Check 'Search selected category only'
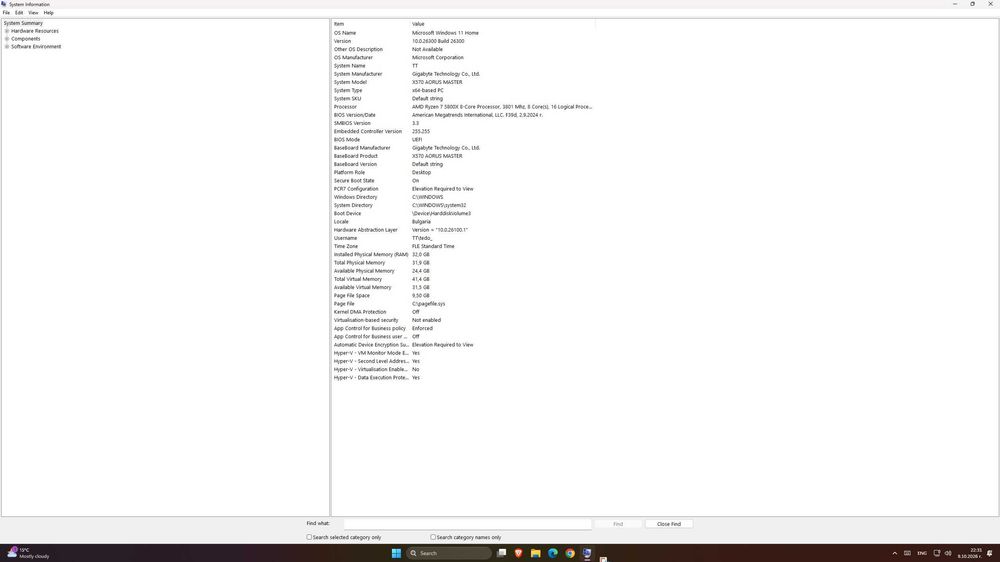 click(309, 537)
